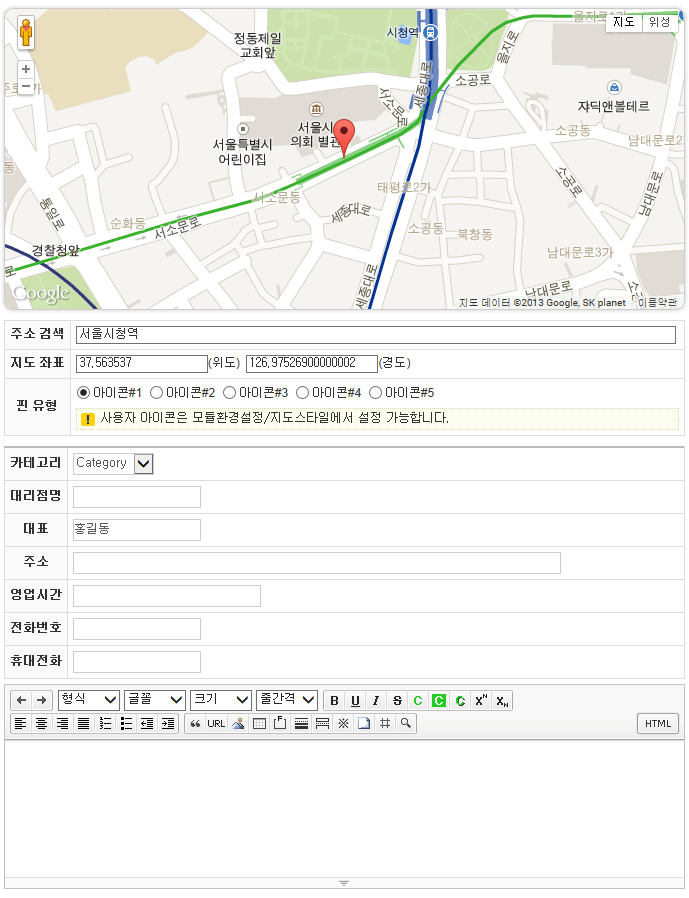Click the page break icon
The image size is (689, 898).
click(322, 723)
